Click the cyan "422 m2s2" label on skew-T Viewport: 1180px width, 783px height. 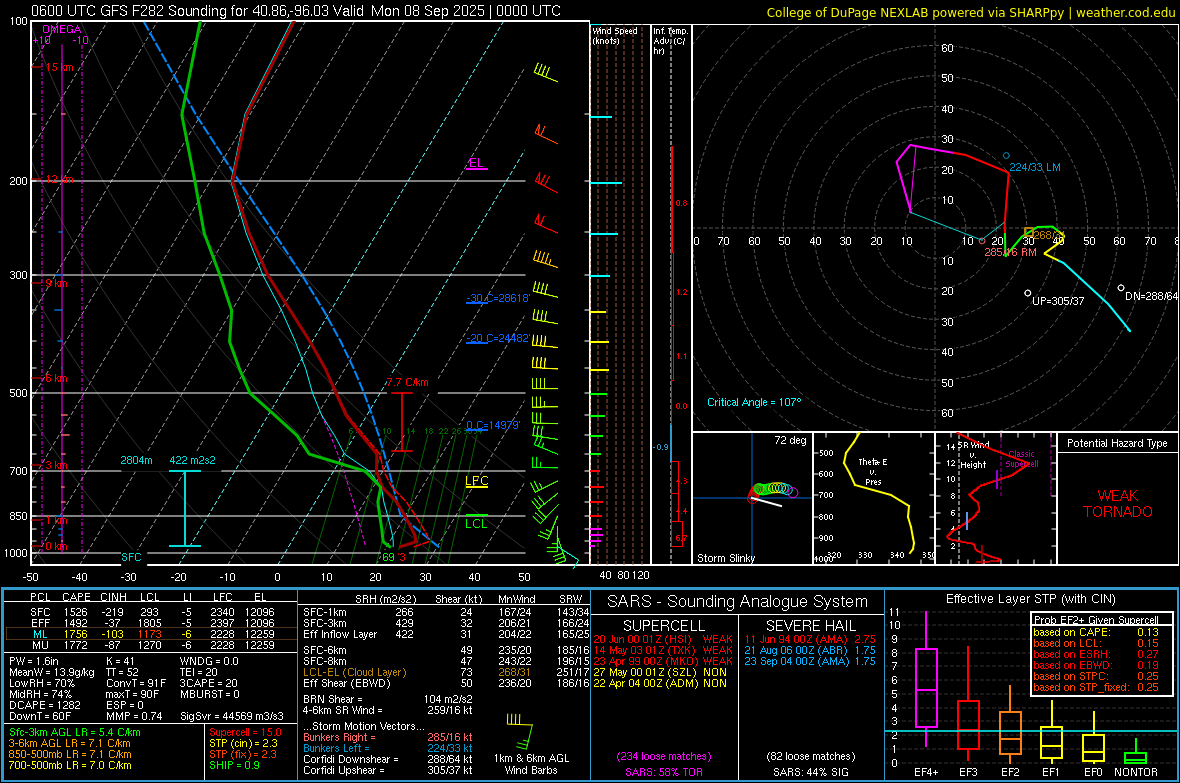pyautogui.click(x=192, y=460)
